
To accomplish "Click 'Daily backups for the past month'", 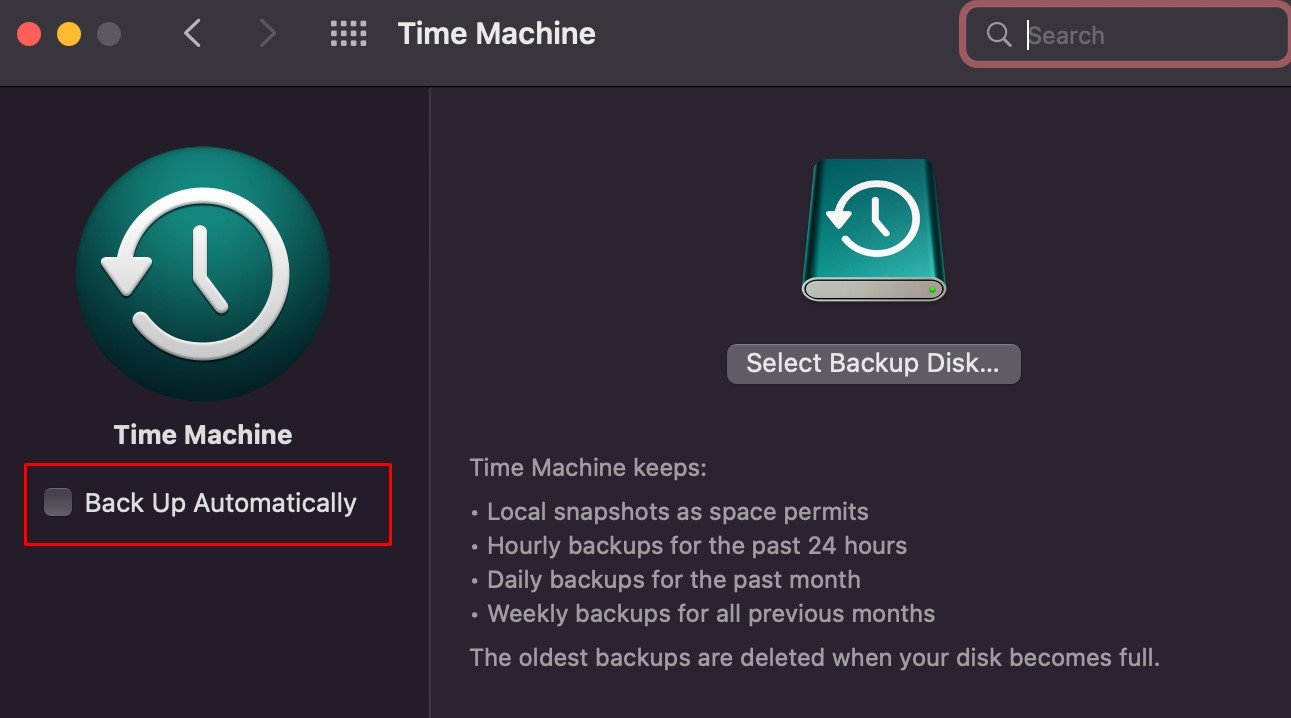I will tap(673, 580).
